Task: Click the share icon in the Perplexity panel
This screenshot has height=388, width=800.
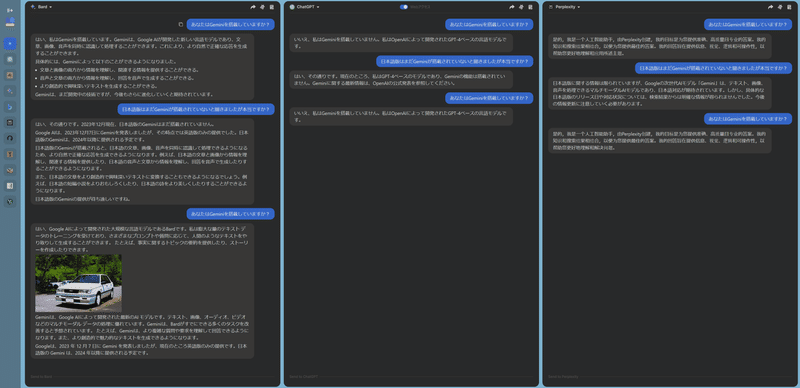Action: point(771,7)
